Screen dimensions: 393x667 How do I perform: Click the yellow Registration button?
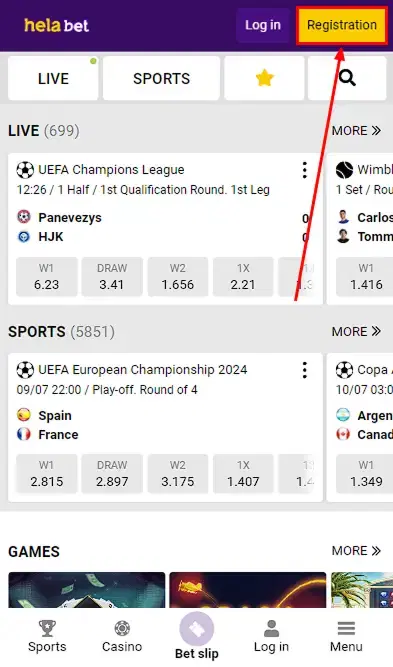click(x=342, y=25)
